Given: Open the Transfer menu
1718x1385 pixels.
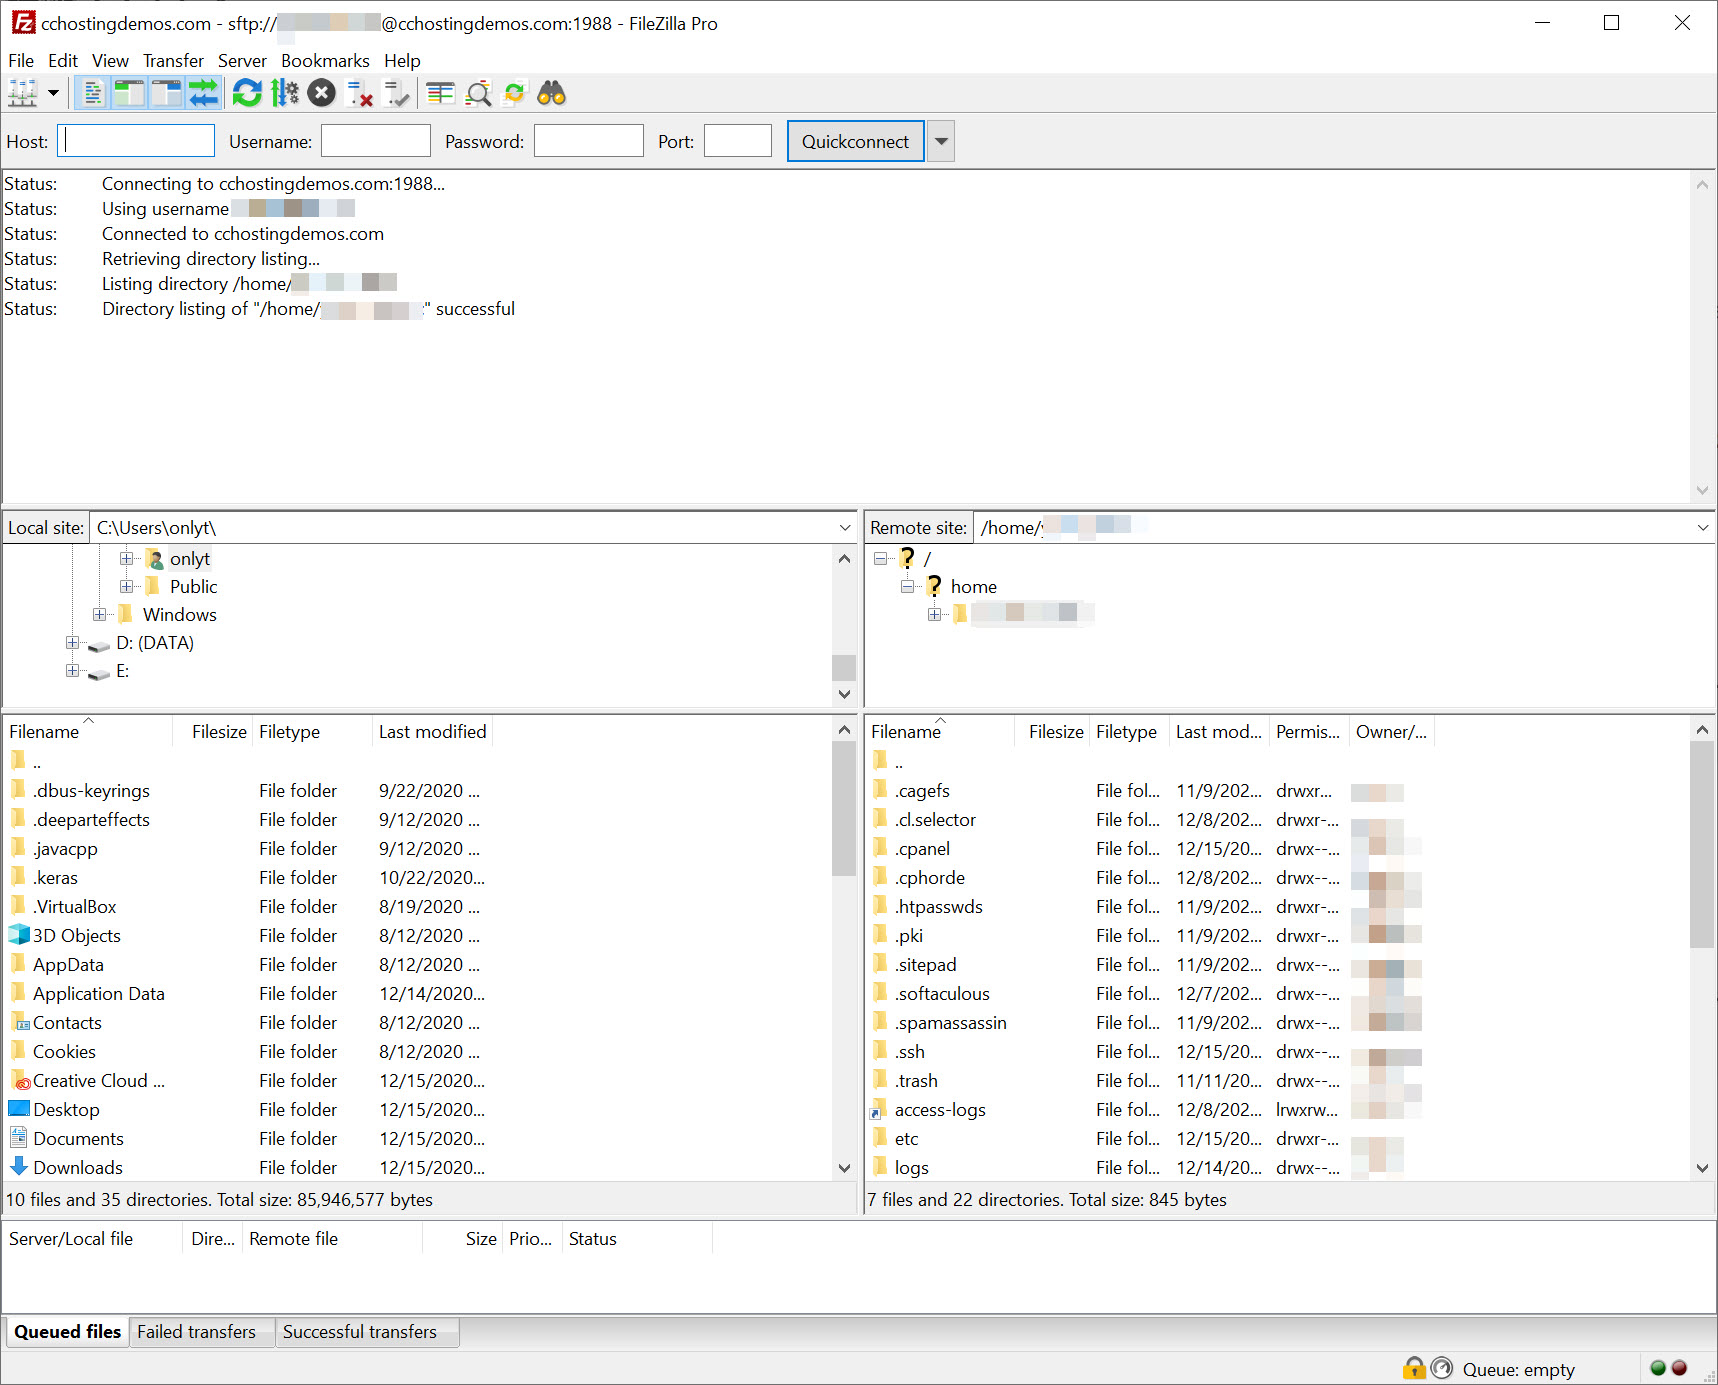Looking at the screenshot, I should tap(172, 60).
